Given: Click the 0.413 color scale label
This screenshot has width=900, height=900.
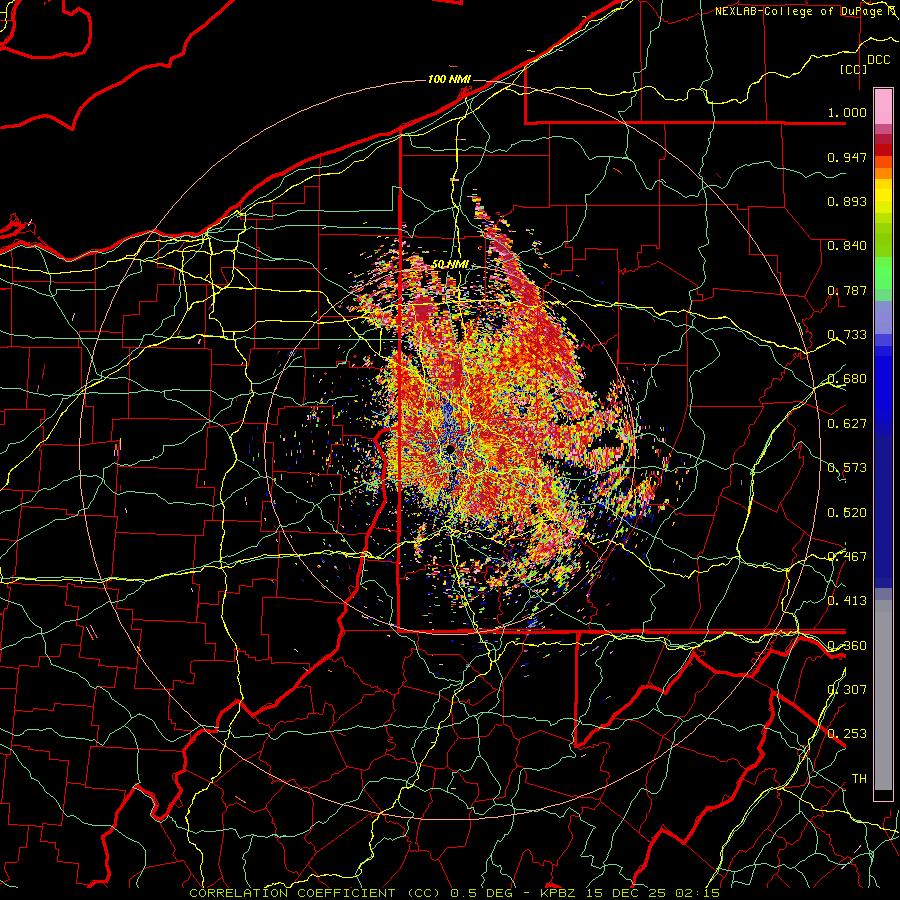Looking at the screenshot, I should click(x=847, y=601).
